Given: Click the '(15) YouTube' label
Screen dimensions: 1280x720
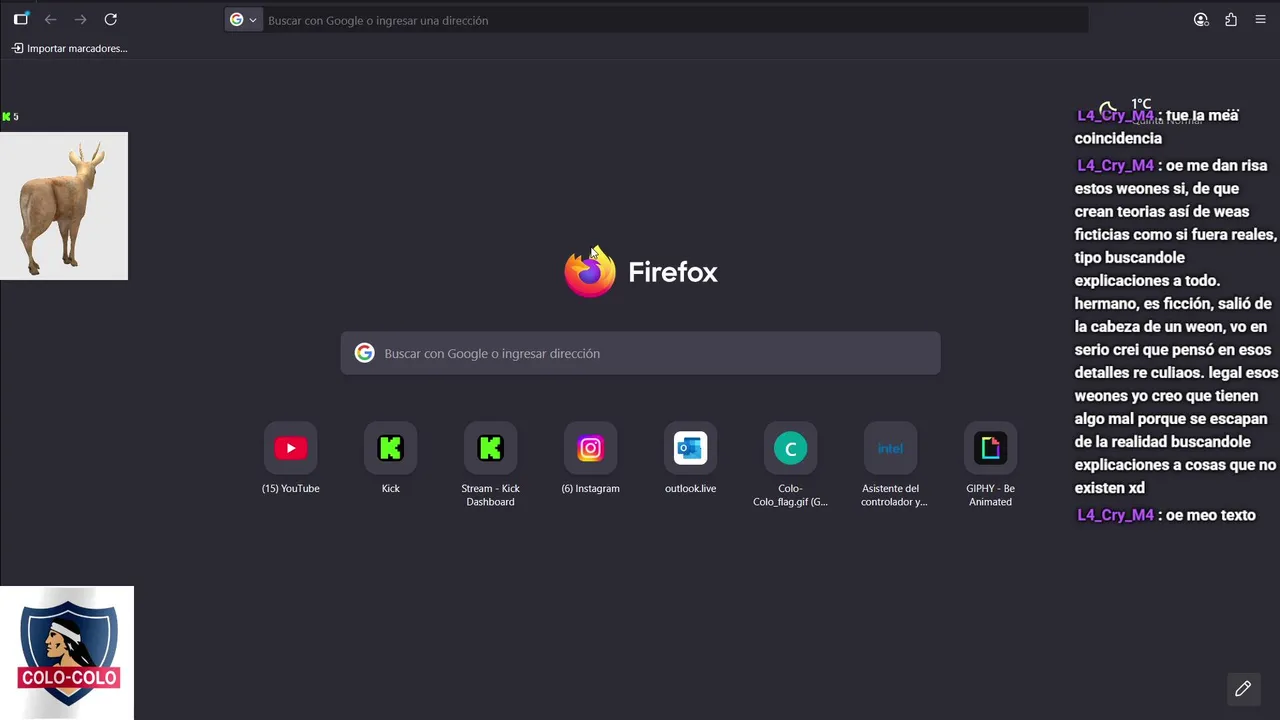Looking at the screenshot, I should click(291, 489).
